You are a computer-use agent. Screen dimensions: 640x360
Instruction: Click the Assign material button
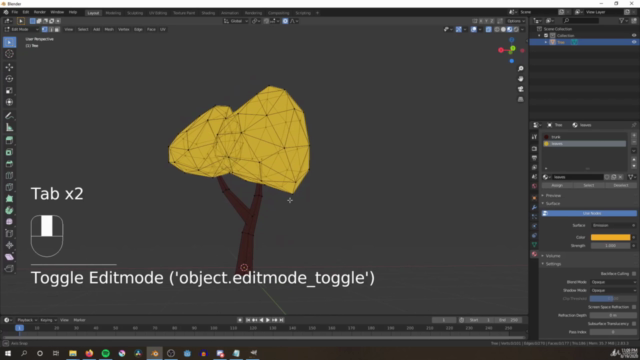click(557, 185)
